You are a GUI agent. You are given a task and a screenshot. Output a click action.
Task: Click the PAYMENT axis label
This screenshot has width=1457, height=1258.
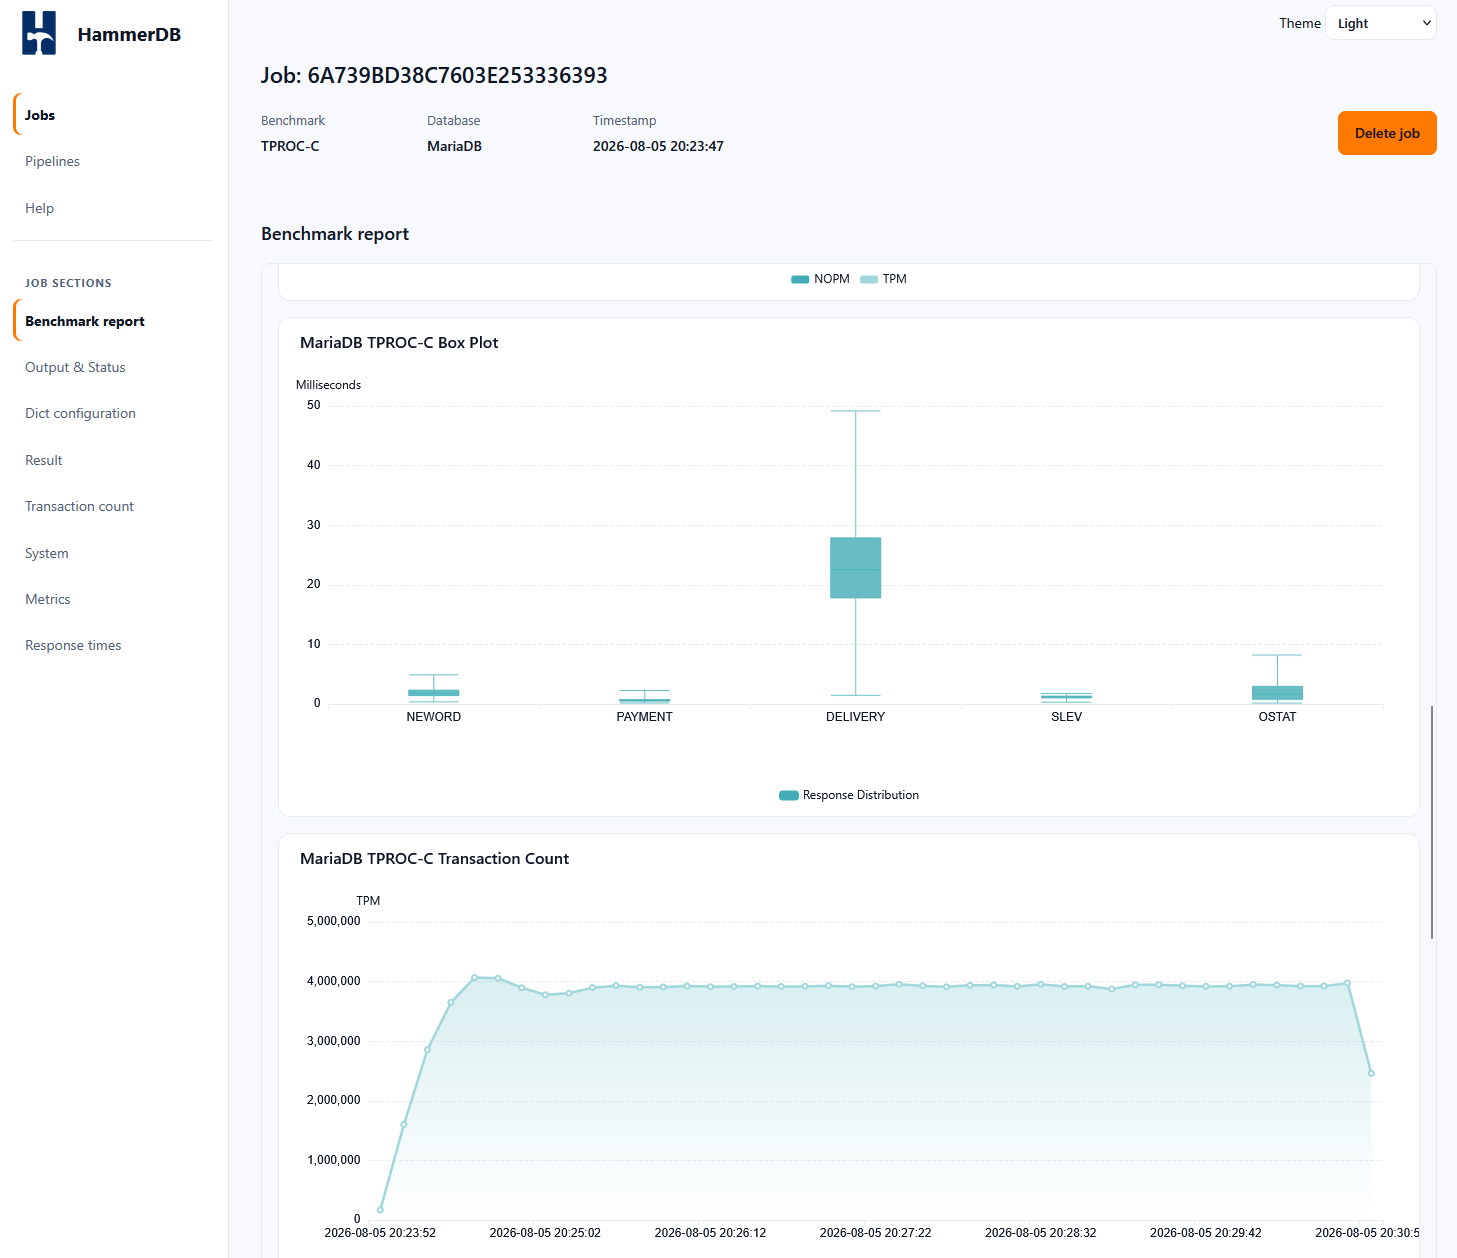click(x=644, y=717)
